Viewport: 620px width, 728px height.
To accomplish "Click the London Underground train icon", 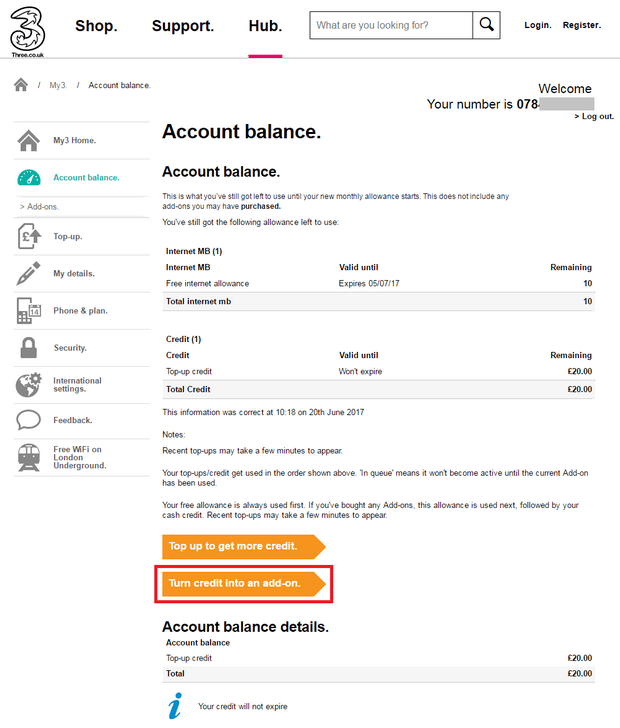I will [x=29, y=457].
